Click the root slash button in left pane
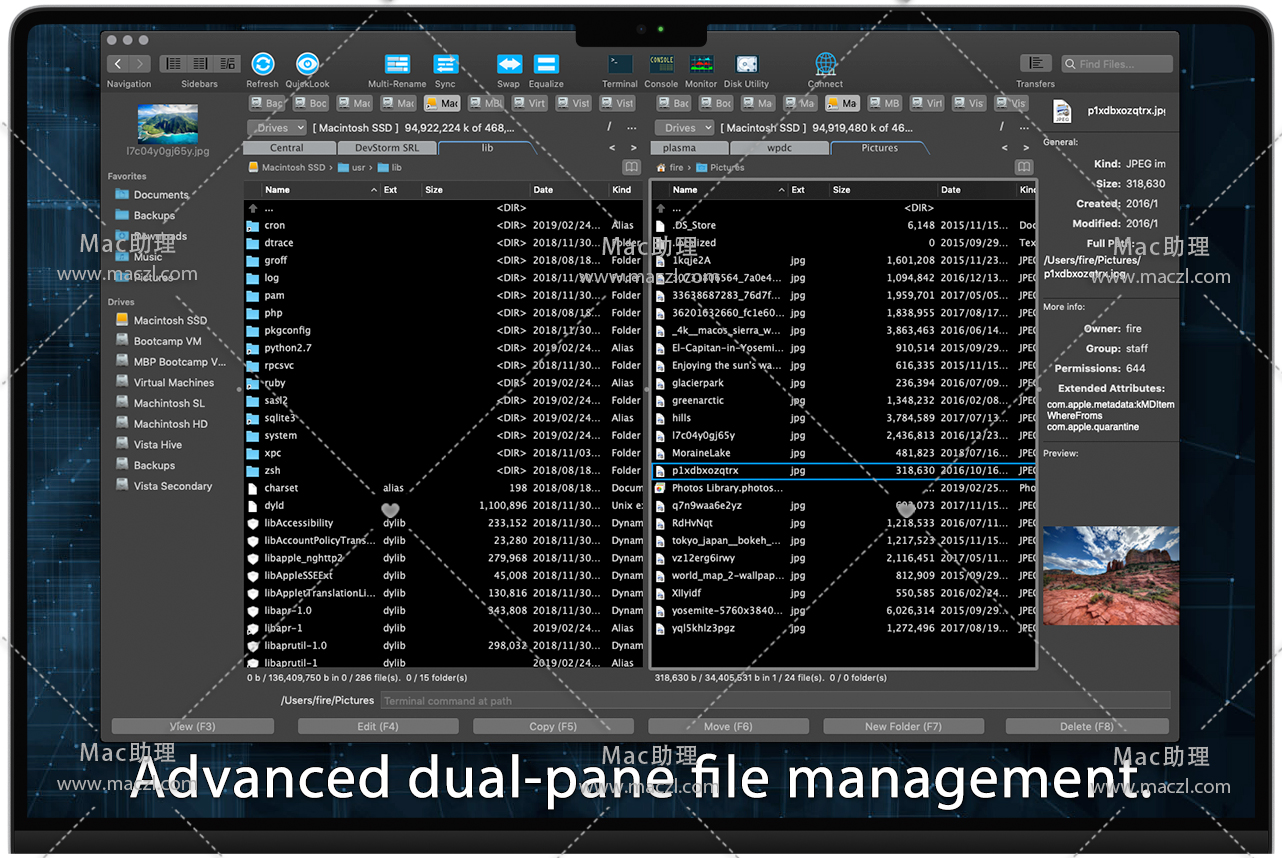1282x858 pixels. coord(609,127)
